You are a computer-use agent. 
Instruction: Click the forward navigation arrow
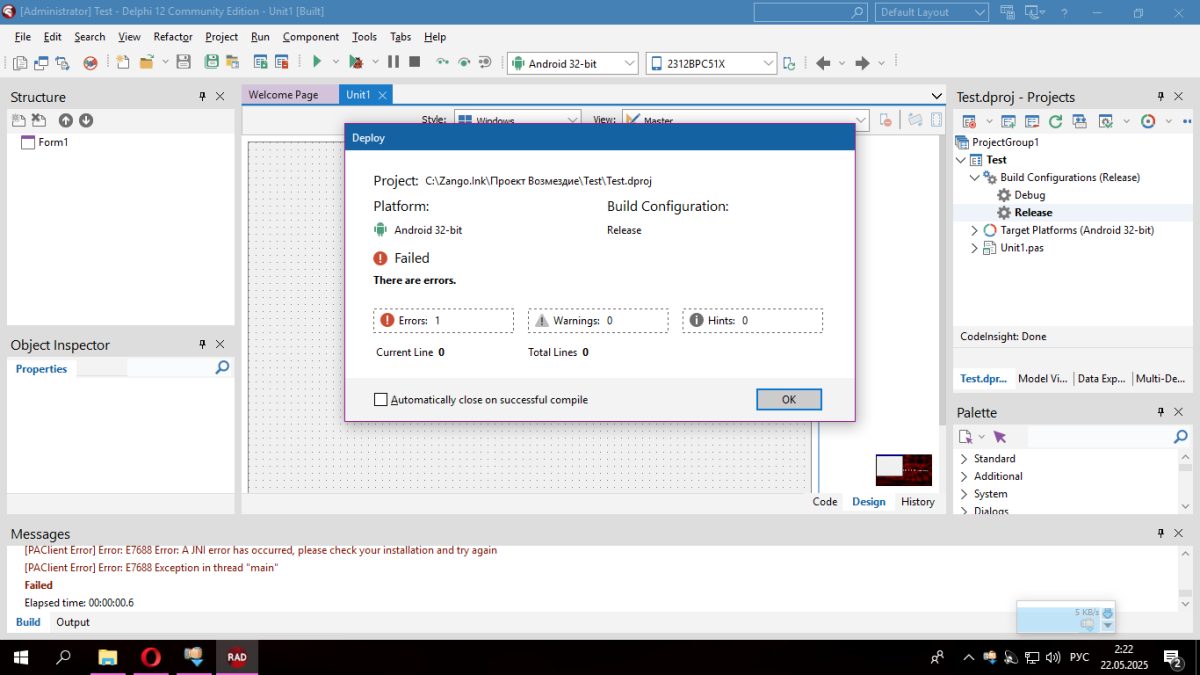pos(862,63)
